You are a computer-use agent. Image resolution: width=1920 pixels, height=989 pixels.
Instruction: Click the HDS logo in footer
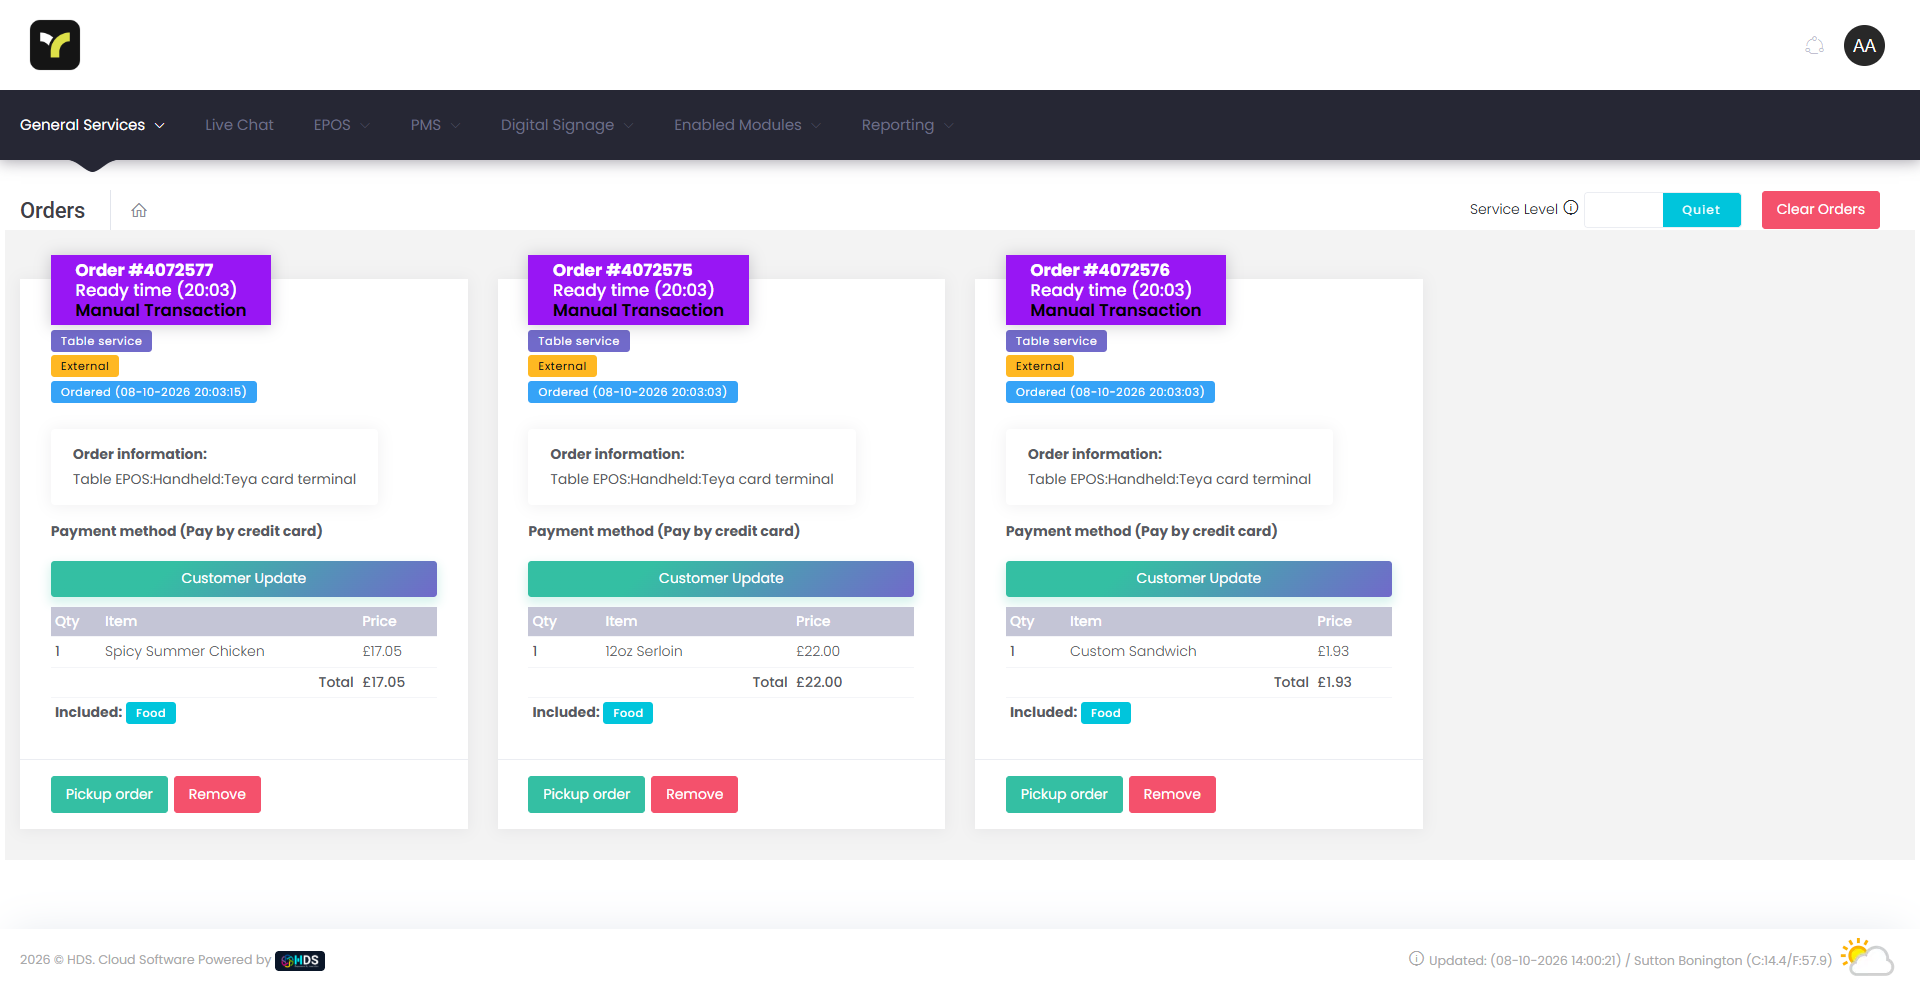300,960
